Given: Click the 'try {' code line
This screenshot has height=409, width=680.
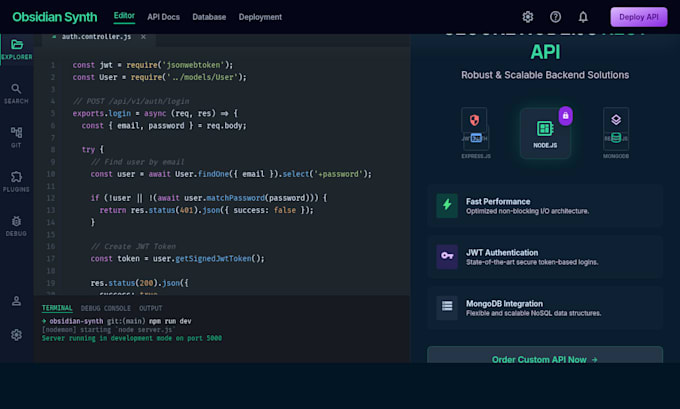Looking at the screenshot, I should (93, 150).
